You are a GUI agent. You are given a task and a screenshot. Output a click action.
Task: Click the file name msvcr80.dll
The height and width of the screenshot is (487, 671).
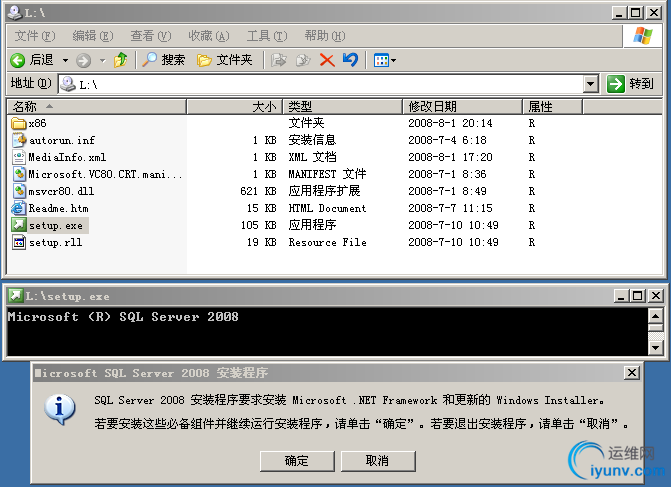coord(61,191)
